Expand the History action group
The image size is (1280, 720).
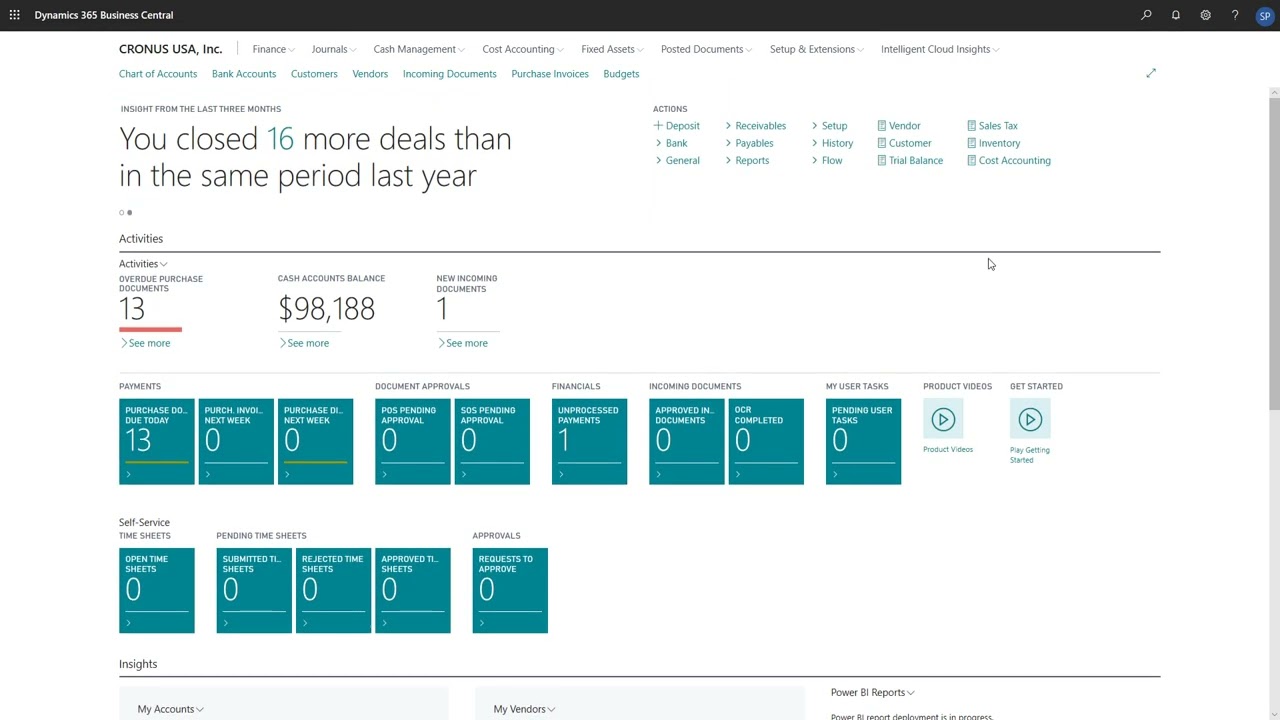[x=833, y=143]
